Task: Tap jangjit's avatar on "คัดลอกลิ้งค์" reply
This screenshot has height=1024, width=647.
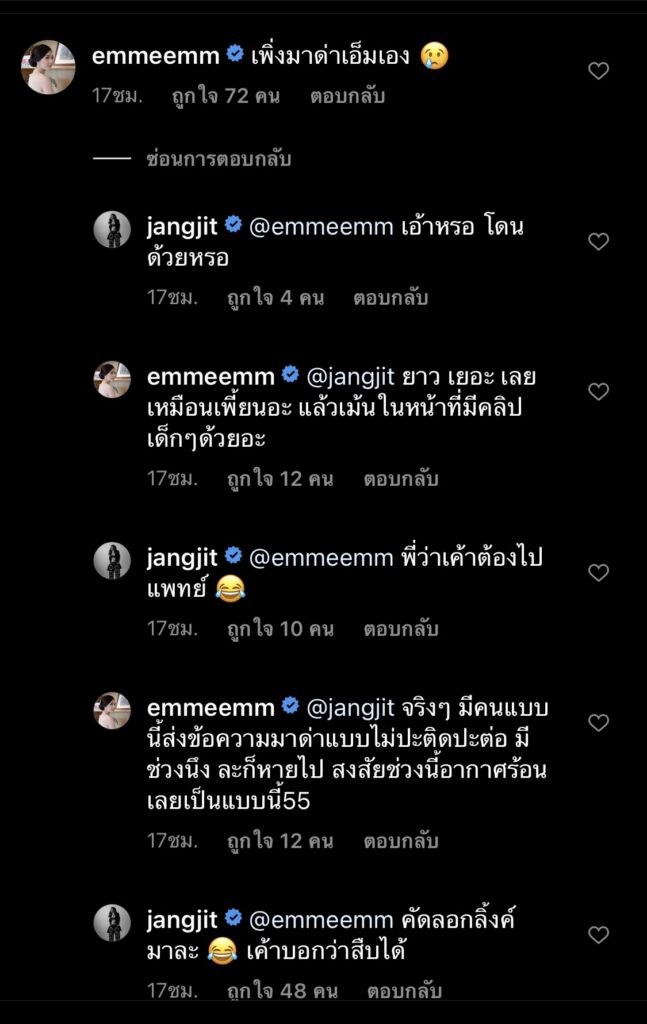Action: click(112, 923)
